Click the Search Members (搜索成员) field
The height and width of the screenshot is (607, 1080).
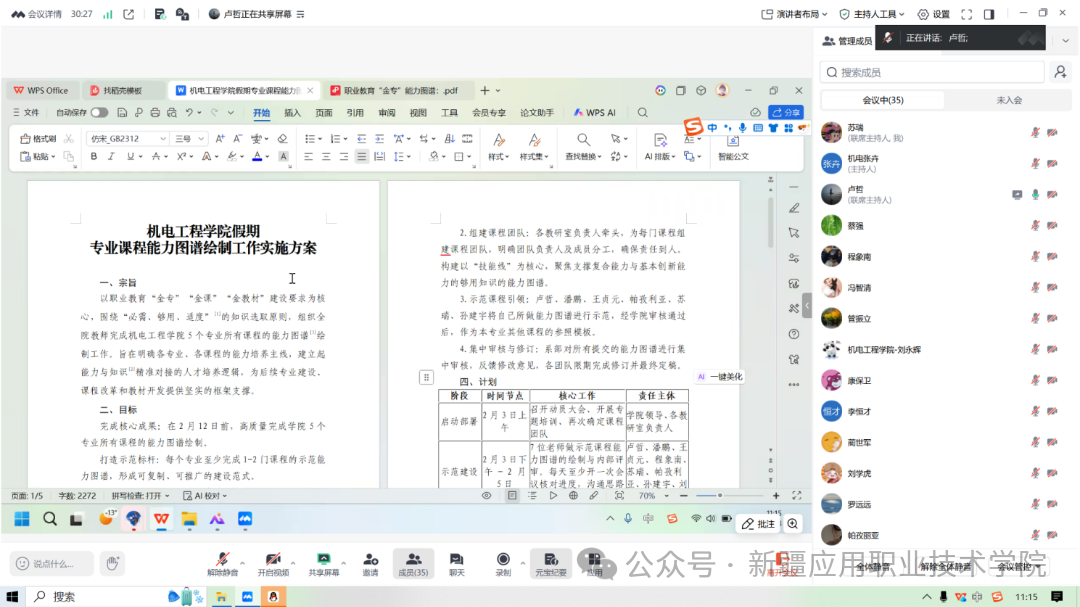click(932, 72)
